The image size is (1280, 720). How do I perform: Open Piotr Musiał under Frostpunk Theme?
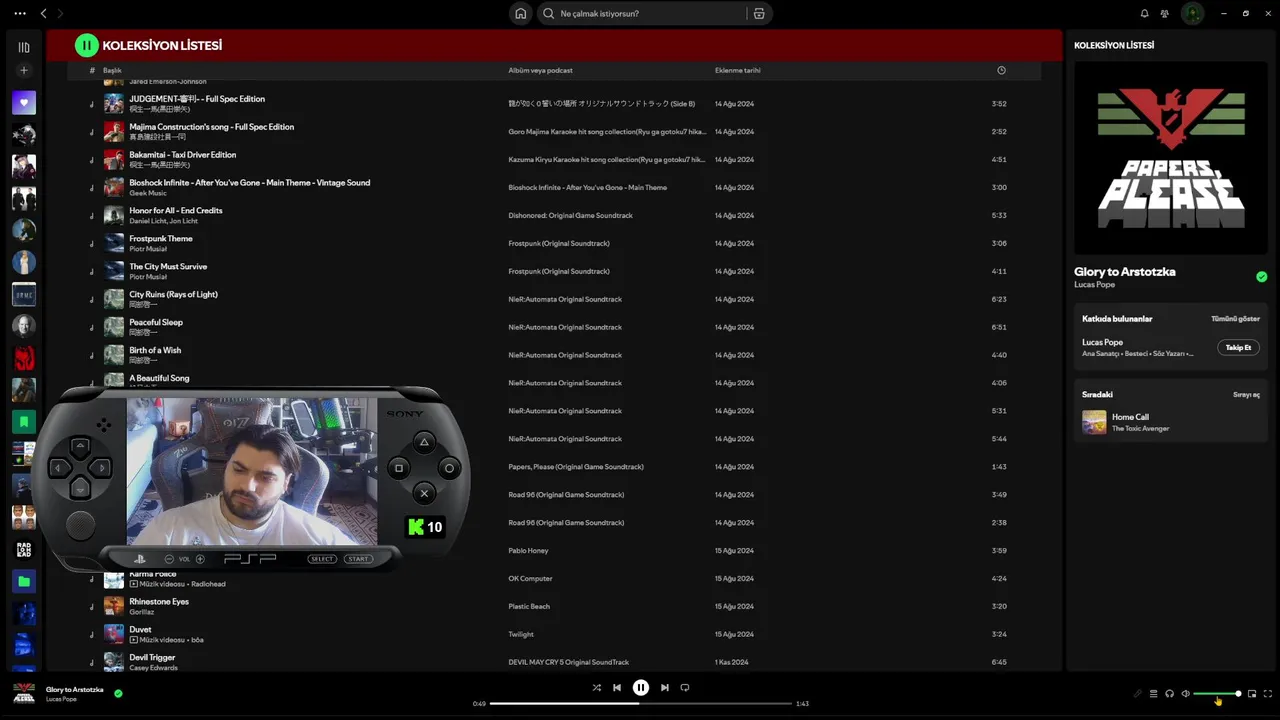pyautogui.click(x=148, y=249)
